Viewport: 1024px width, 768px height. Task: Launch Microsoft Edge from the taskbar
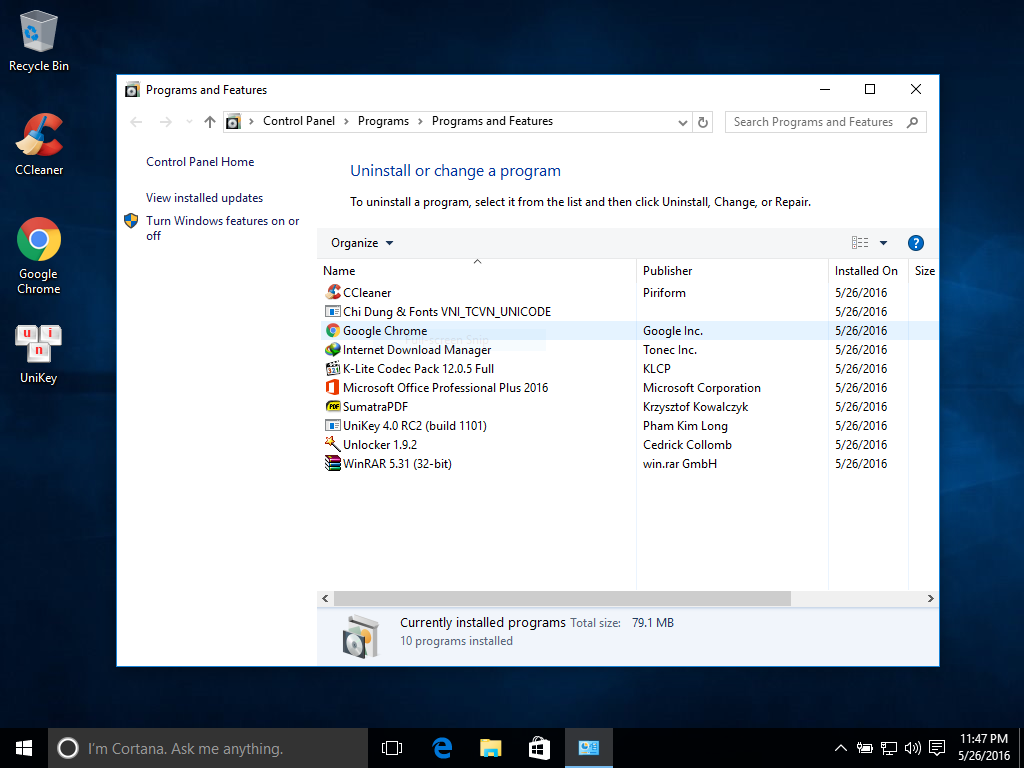coord(442,748)
